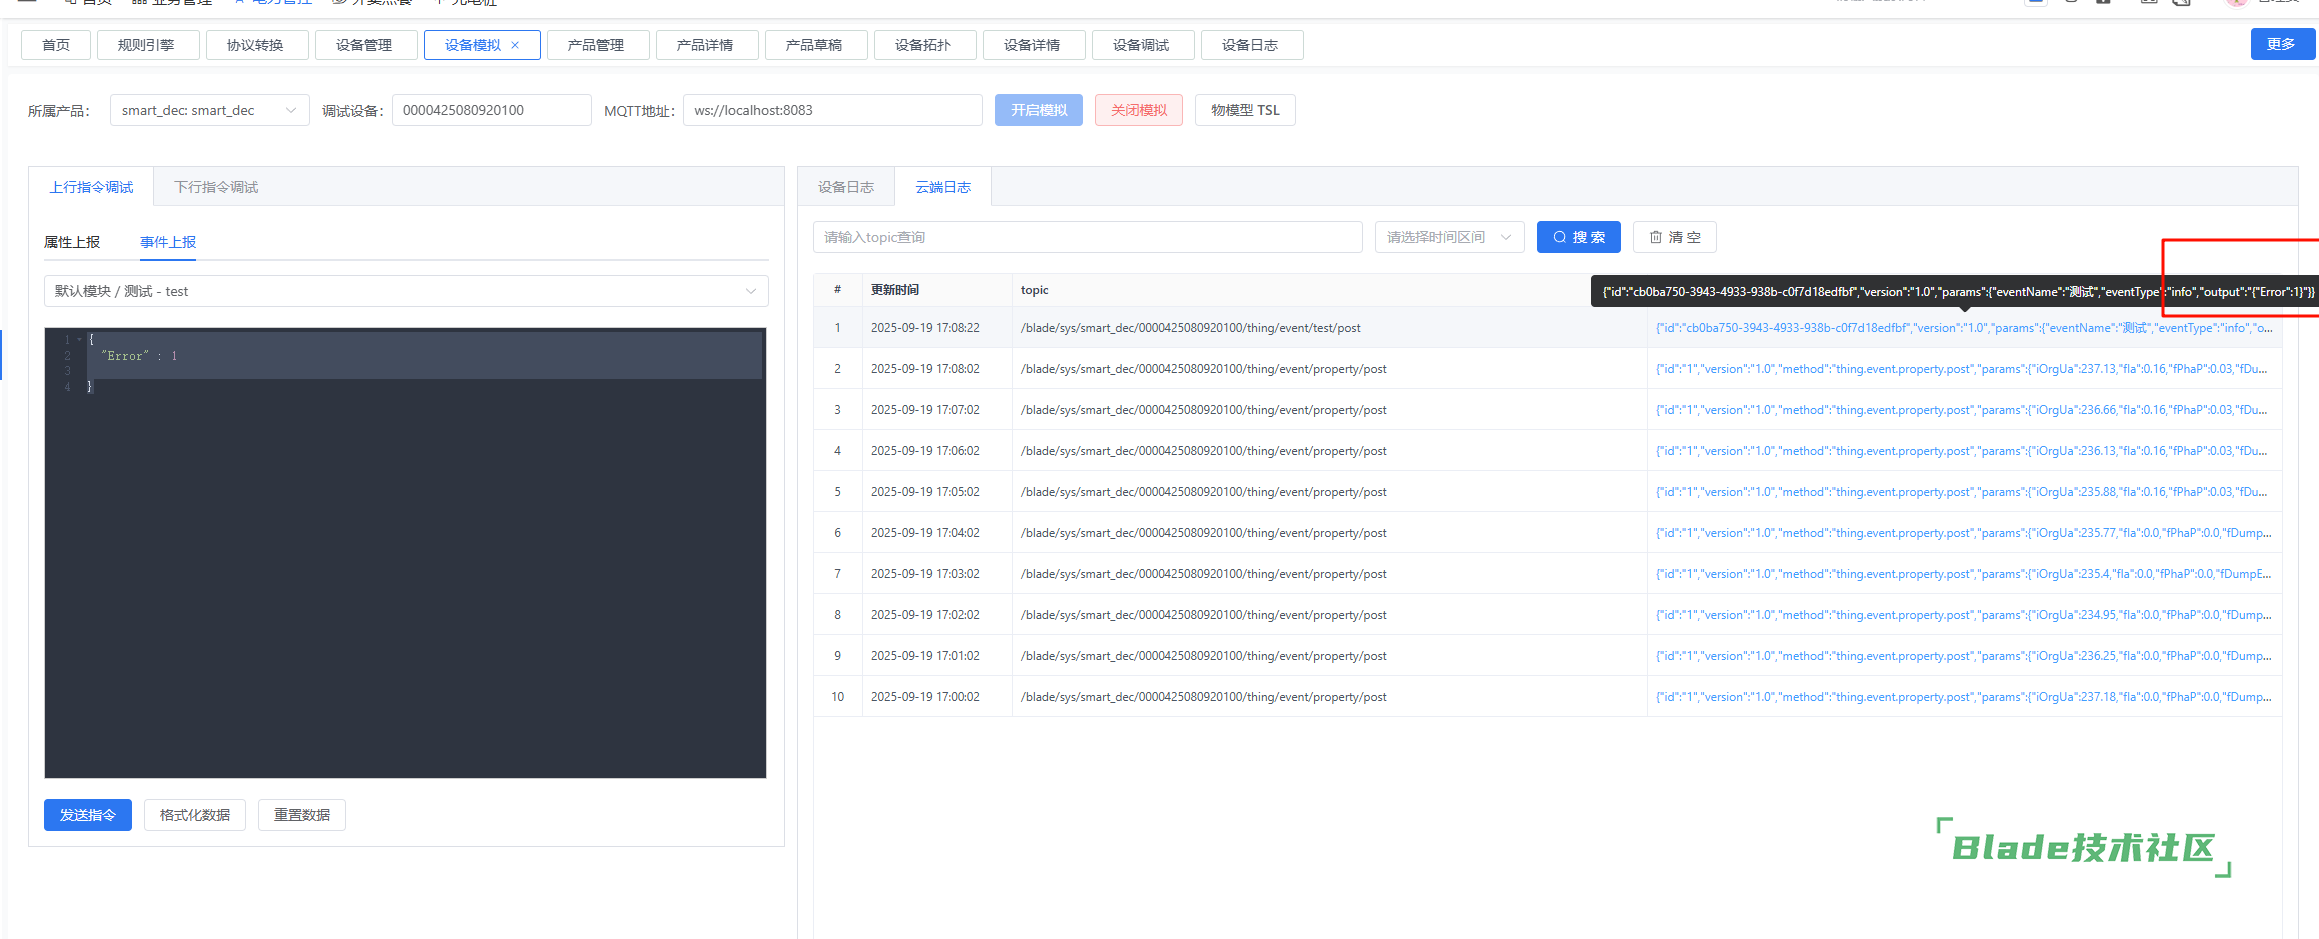The height and width of the screenshot is (939, 2319).
Task: Focus the 调试设备 input field
Action: [491, 110]
